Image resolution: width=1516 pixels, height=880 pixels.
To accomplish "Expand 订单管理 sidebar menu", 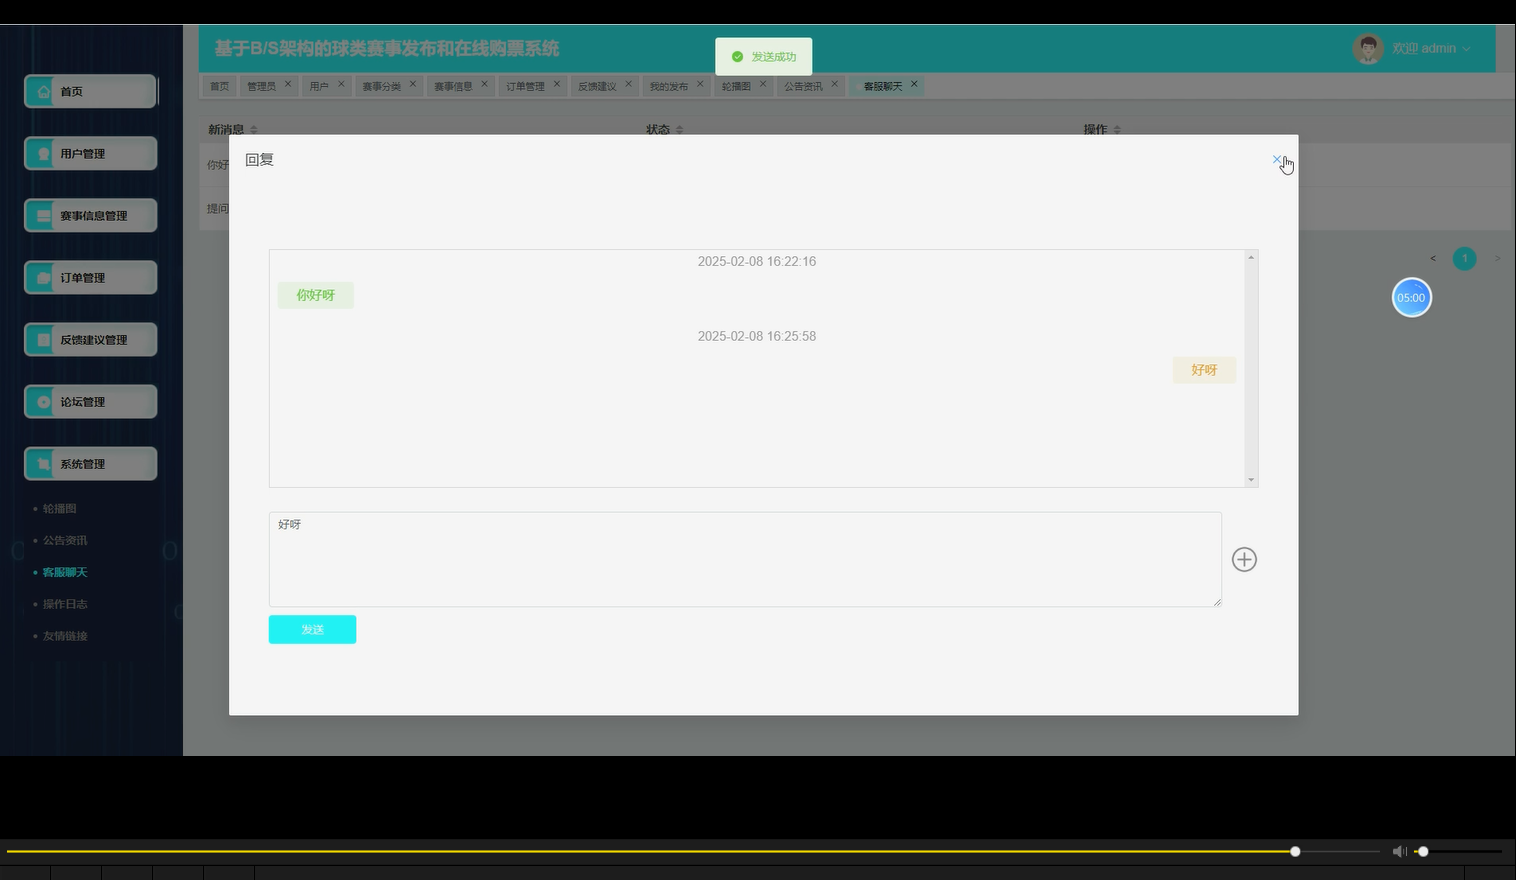I will coord(90,277).
